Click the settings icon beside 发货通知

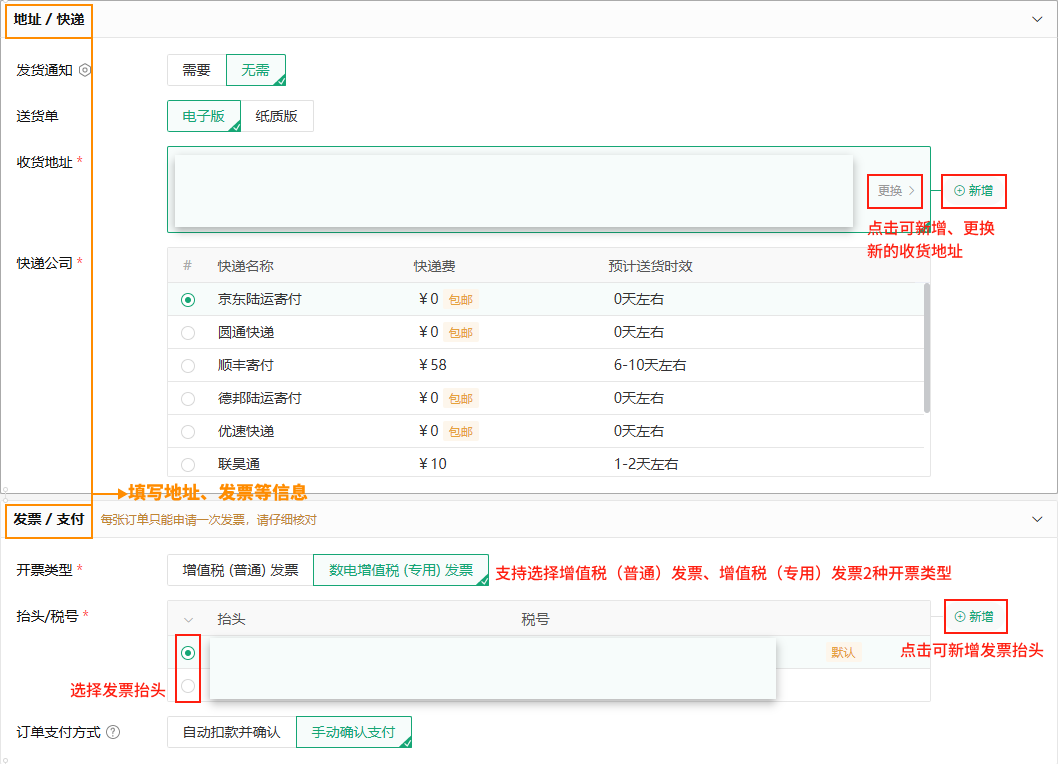point(85,70)
